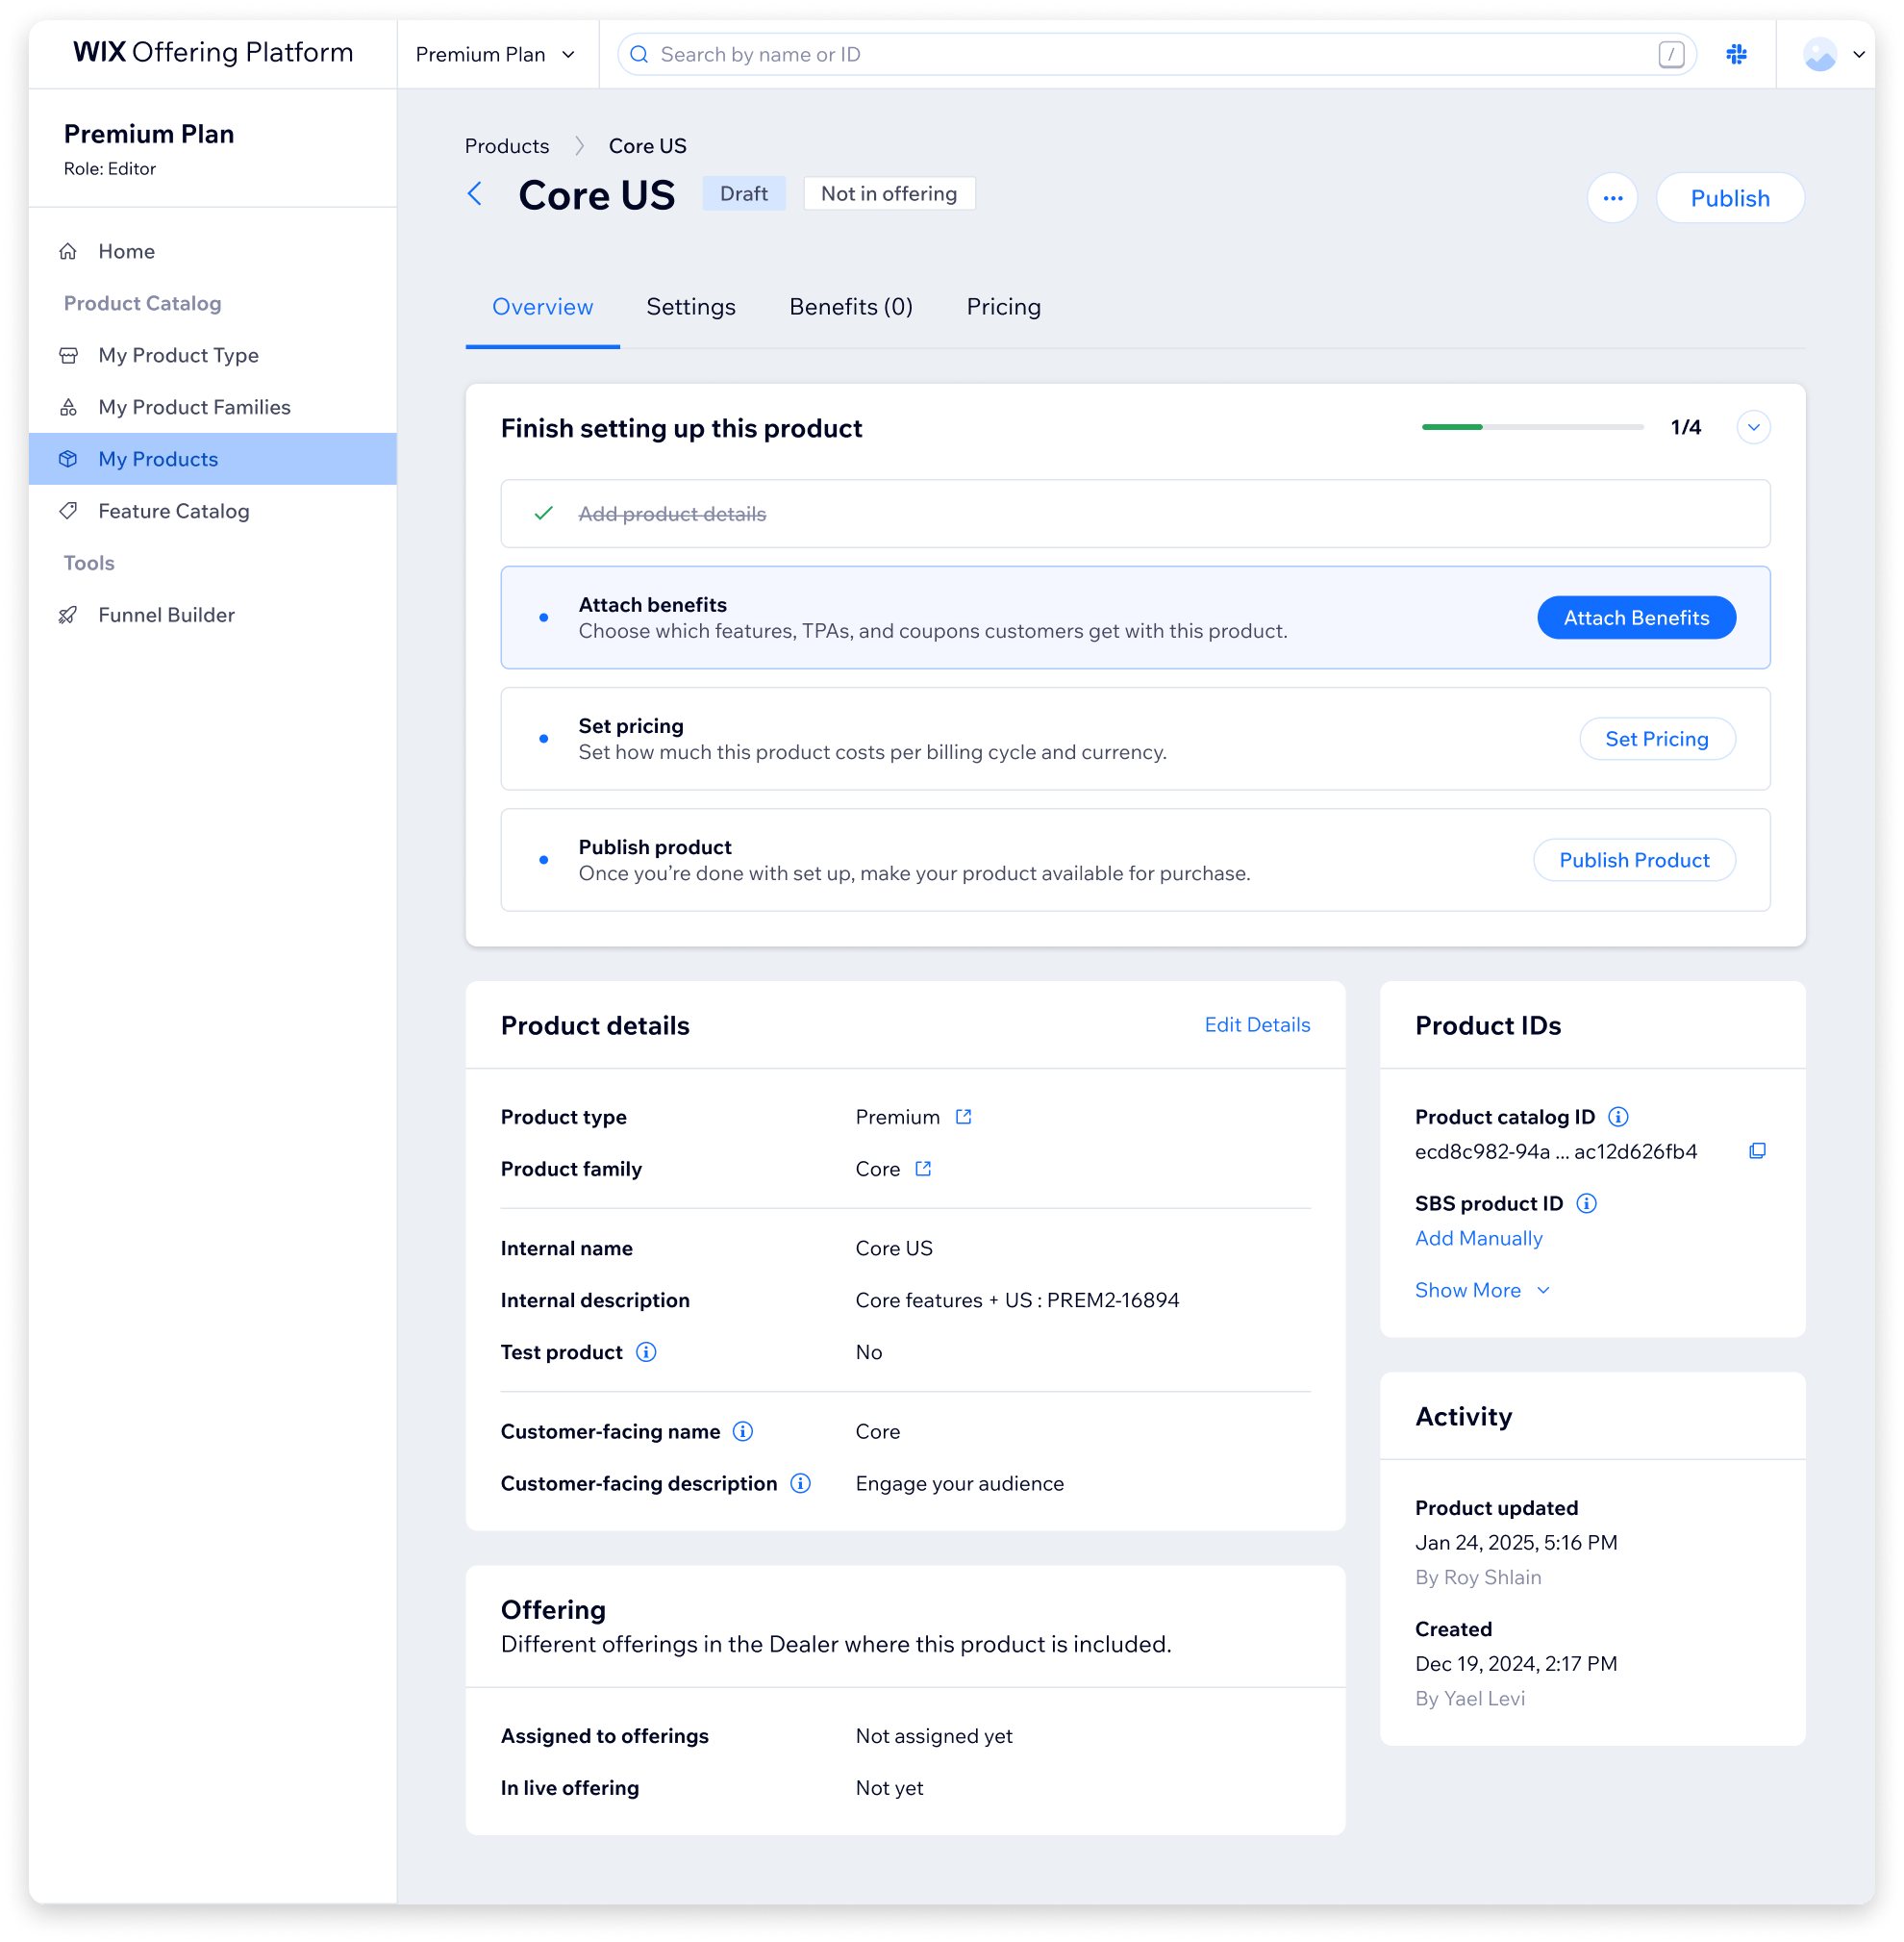Click the Publish button
The width and height of the screenshot is (1904, 1942).
1730,198
